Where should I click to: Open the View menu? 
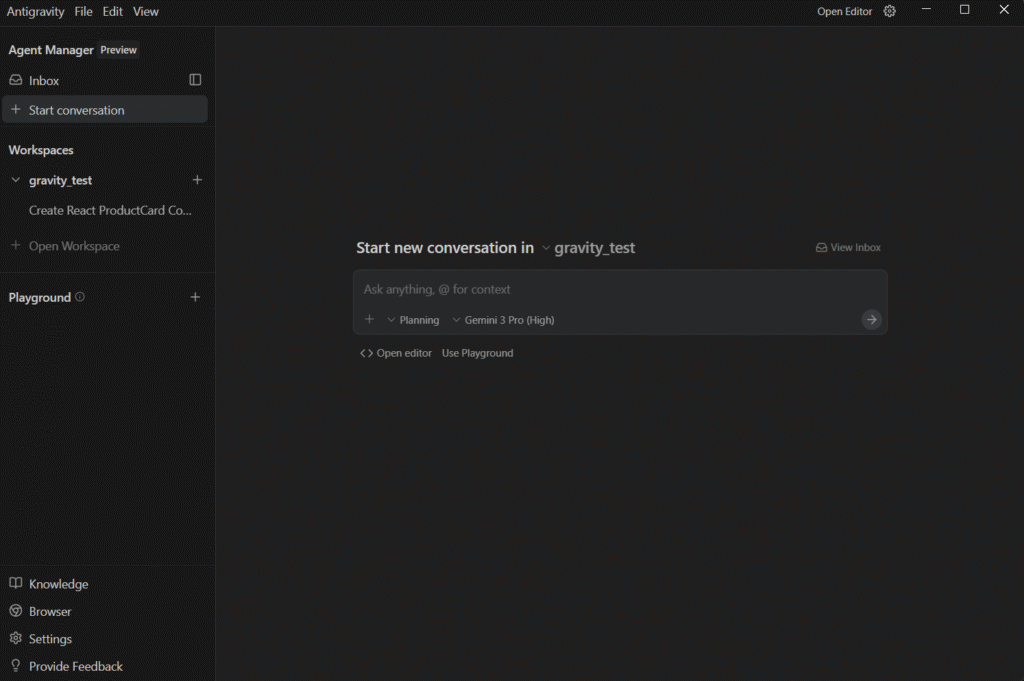146,11
